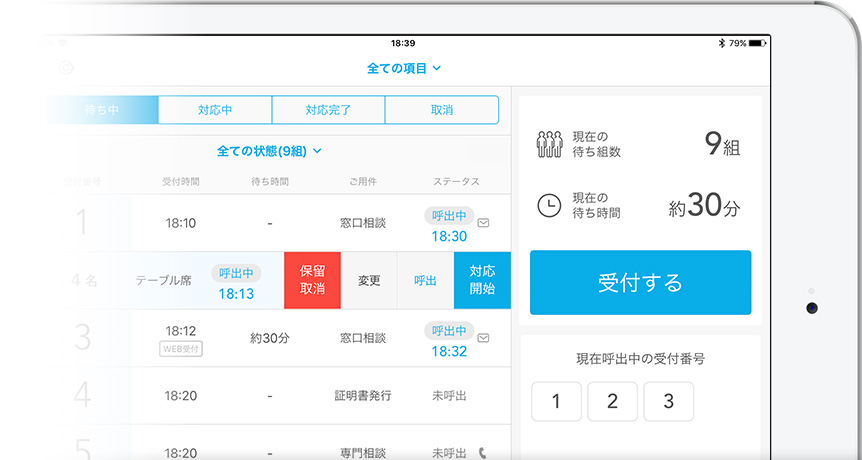
Task: Click the ご用件 column header
Action: point(363,182)
